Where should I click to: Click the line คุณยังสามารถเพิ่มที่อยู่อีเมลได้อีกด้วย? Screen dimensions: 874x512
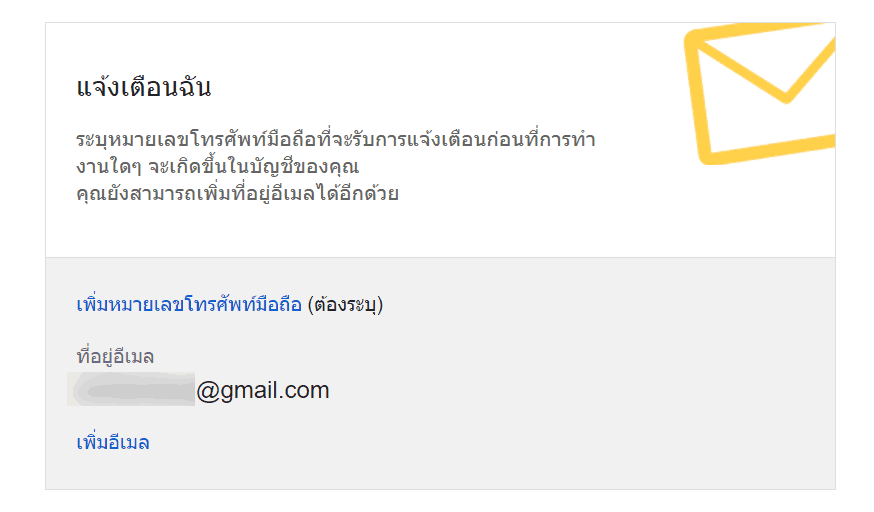[x=238, y=193]
